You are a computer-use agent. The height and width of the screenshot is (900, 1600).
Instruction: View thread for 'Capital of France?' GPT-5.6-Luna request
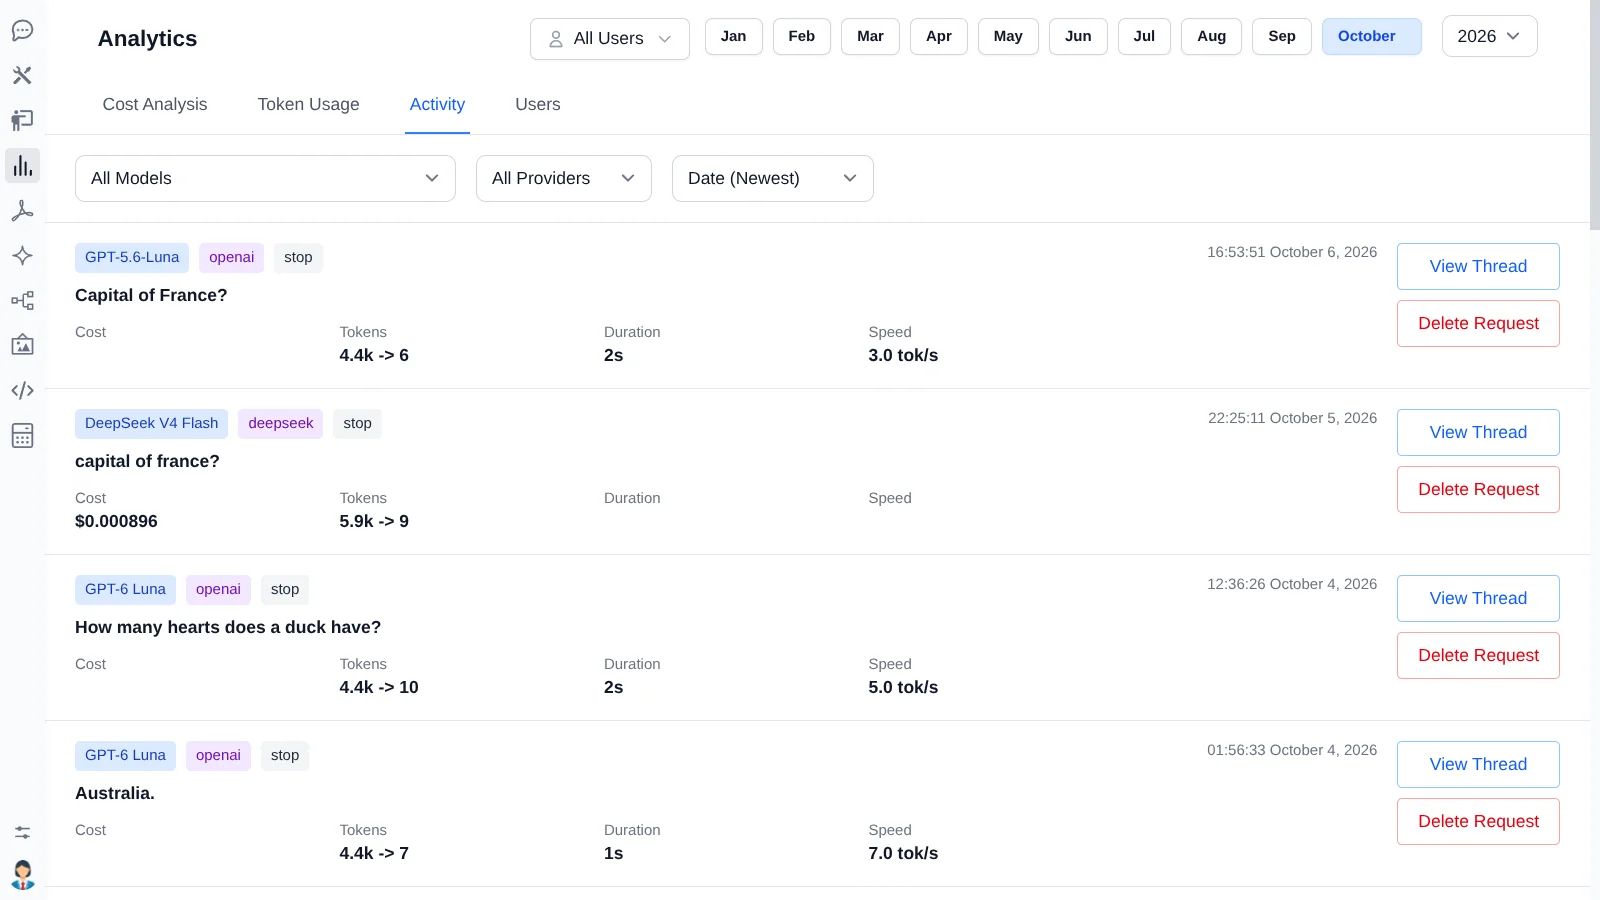(x=1478, y=266)
